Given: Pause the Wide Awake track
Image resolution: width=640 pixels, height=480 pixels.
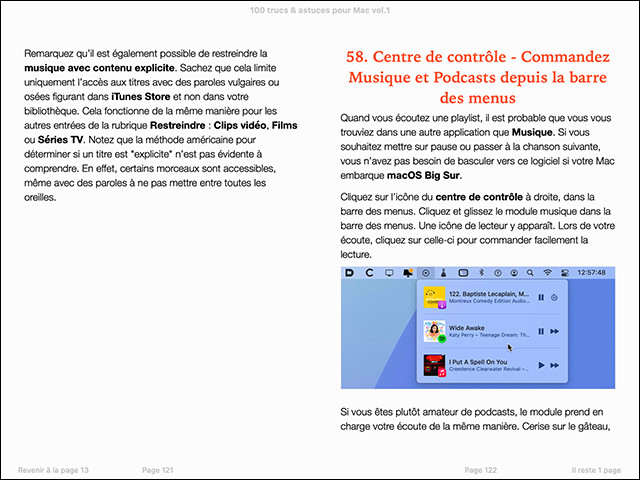Looking at the screenshot, I should point(541,331).
